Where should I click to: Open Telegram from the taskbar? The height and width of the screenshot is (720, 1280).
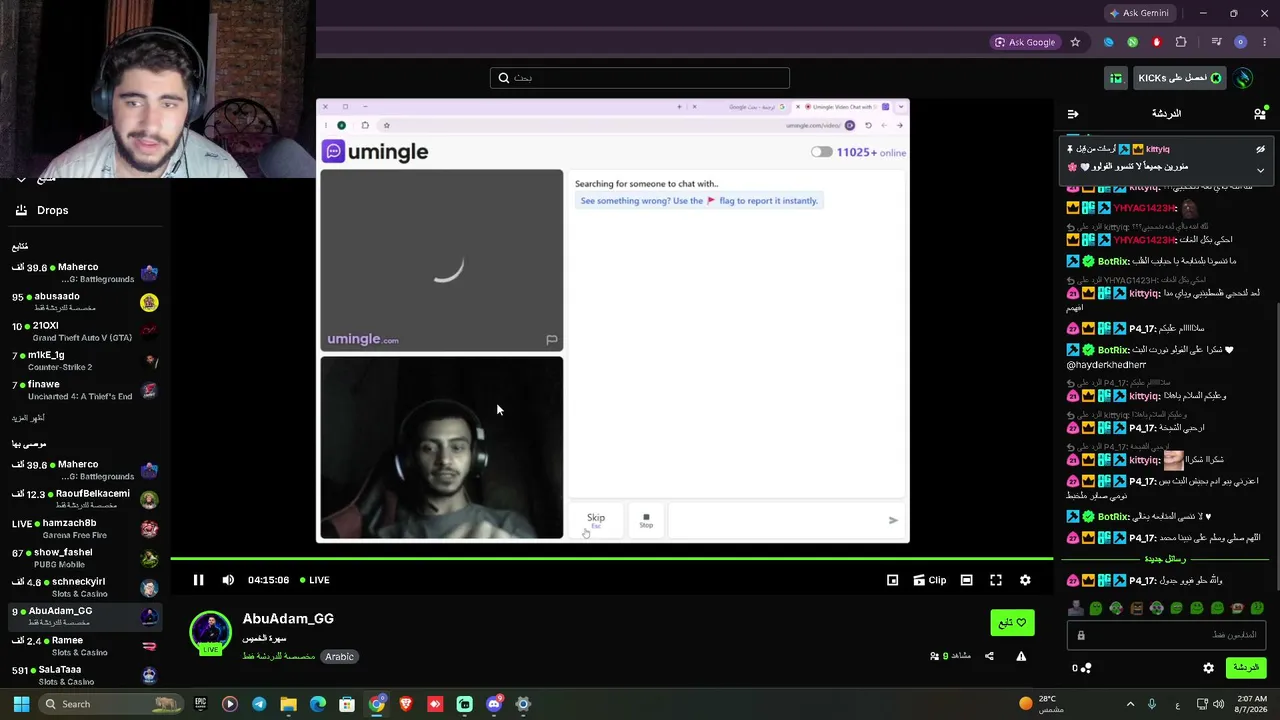tap(259, 704)
